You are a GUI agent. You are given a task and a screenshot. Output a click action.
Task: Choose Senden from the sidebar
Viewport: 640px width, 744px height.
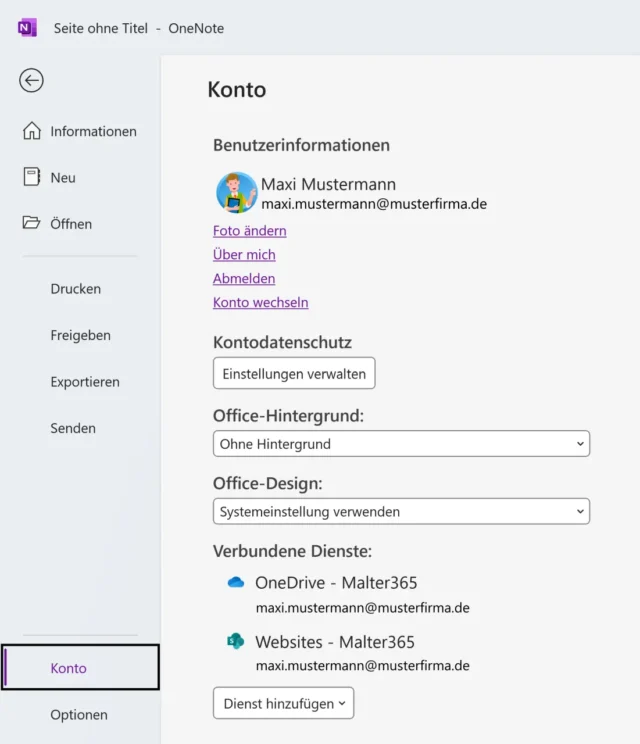click(73, 428)
